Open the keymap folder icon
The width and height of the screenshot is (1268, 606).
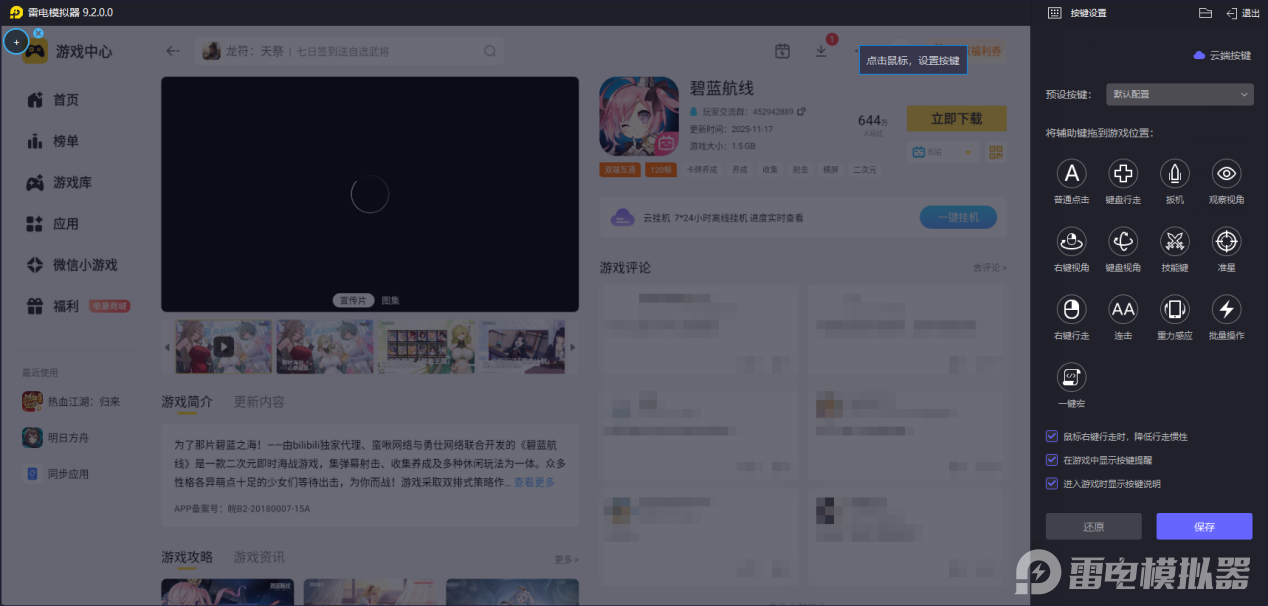pos(1205,13)
